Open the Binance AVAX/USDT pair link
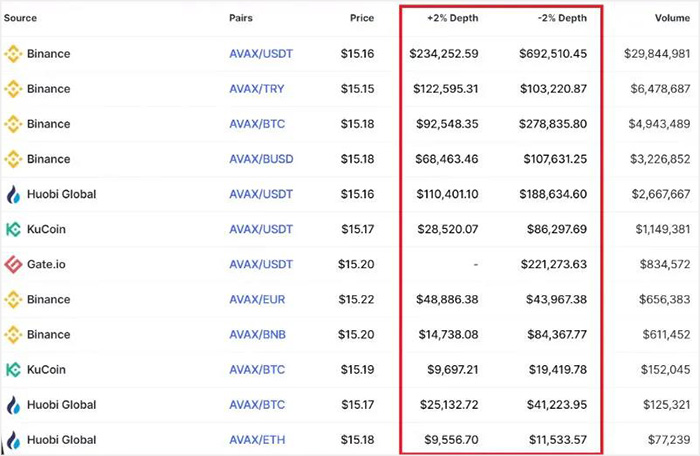This screenshot has width=700, height=456. tap(261, 54)
